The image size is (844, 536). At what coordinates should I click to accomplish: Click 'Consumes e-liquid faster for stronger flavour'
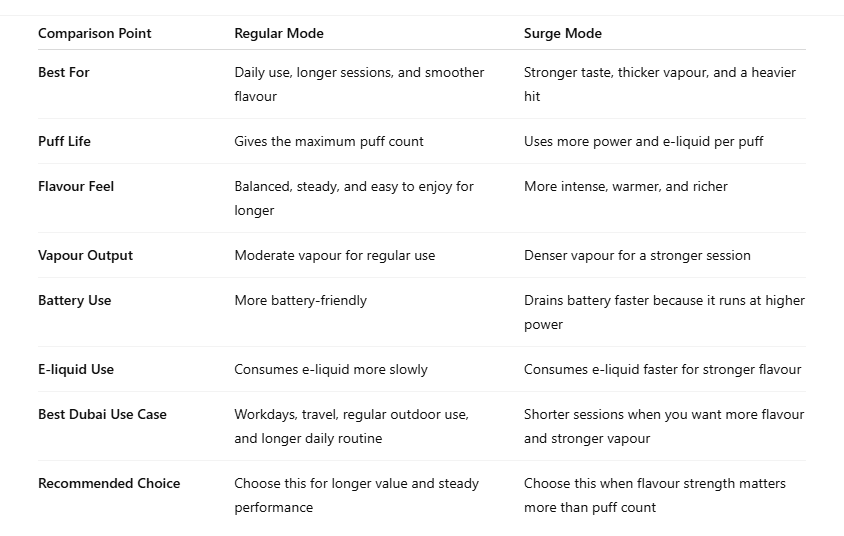(663, 369)
